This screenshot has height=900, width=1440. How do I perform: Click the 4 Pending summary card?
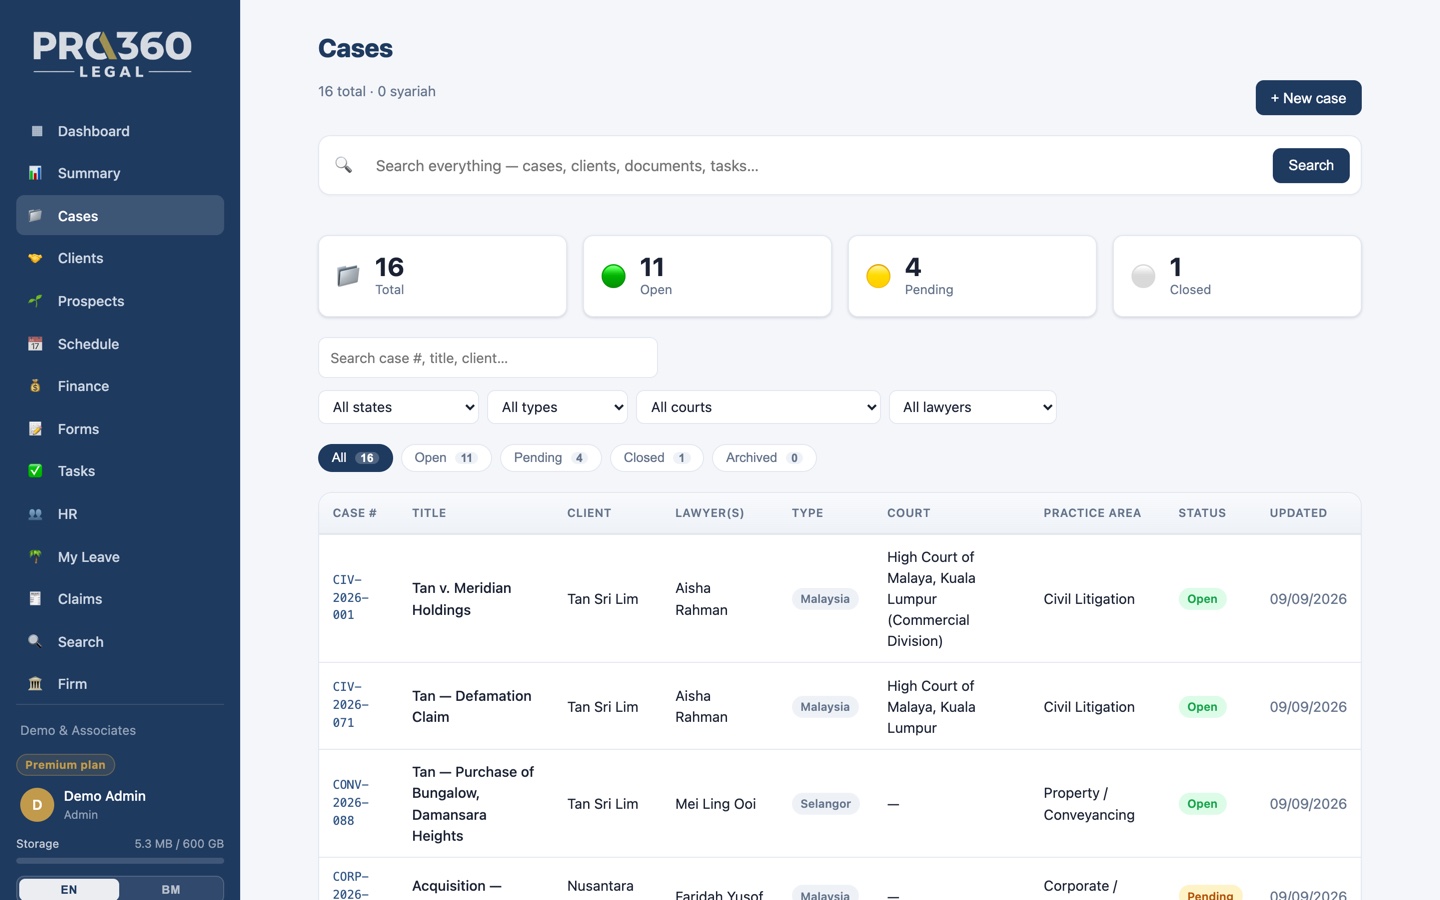tap(972, 276)
